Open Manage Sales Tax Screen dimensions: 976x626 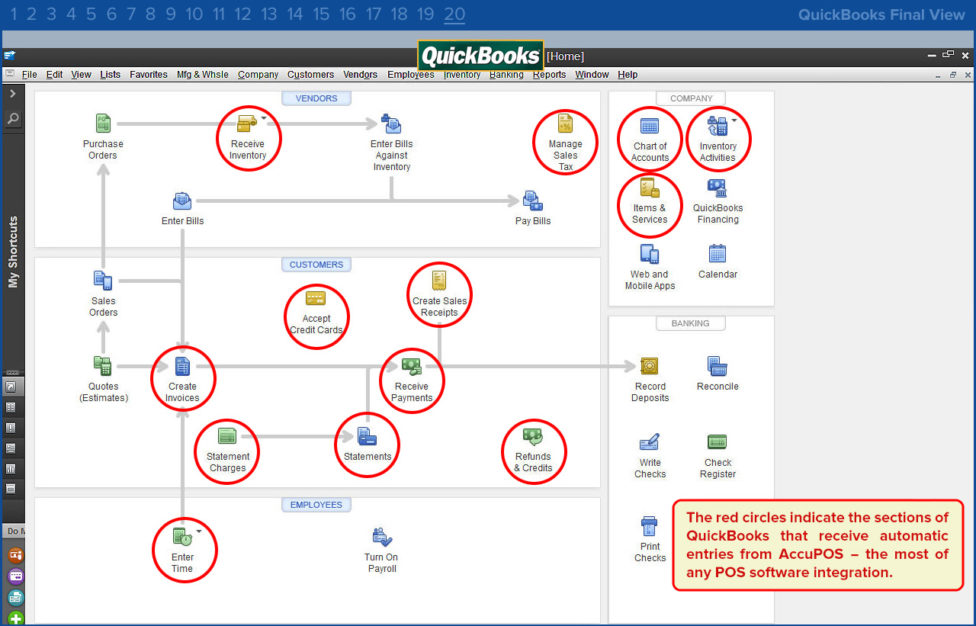point(565,124)
